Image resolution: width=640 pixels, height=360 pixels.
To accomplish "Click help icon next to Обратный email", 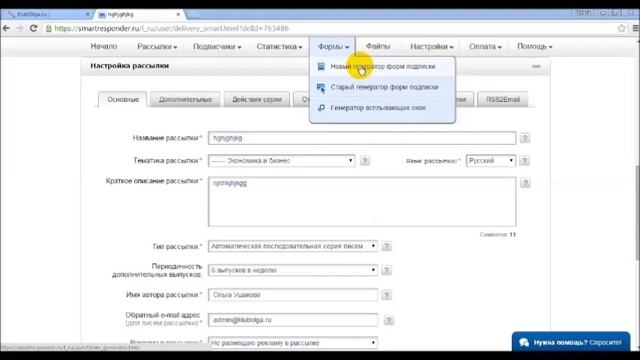I will coord(389,320).
